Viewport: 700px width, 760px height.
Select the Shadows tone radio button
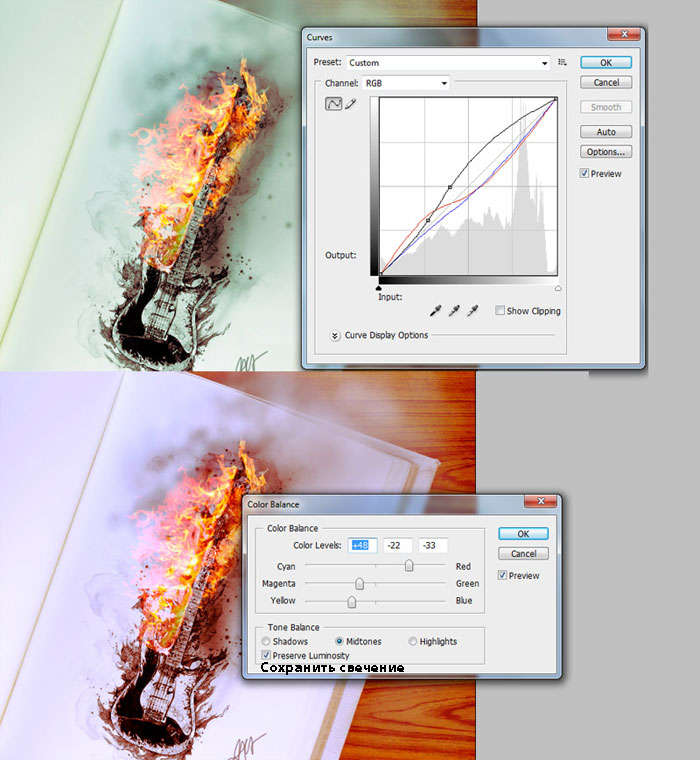266,641
